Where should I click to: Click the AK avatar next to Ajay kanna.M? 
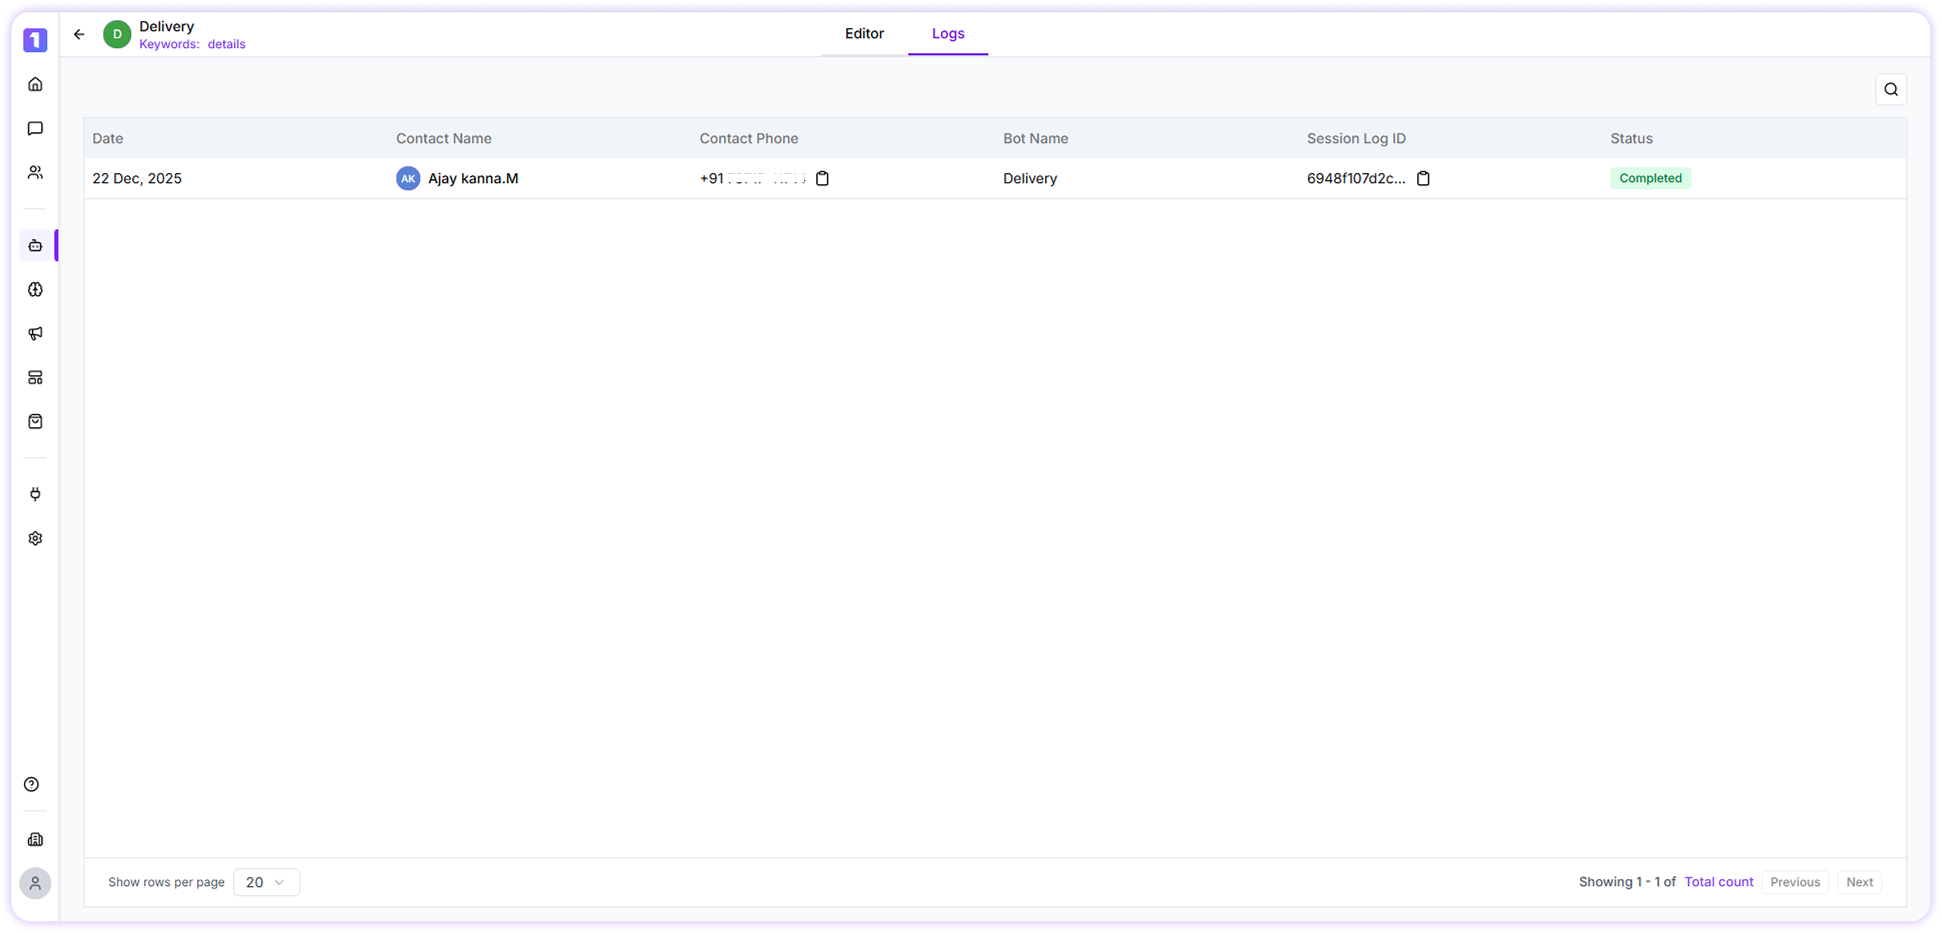(408, 179)
